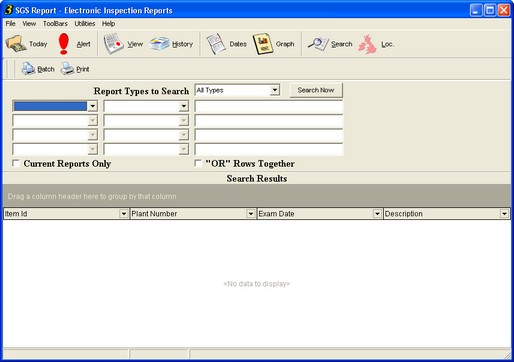The height and width of the screenshot is (362, 514).
Task: Open the Exam Date column filter dropdown
Action: 377,214
